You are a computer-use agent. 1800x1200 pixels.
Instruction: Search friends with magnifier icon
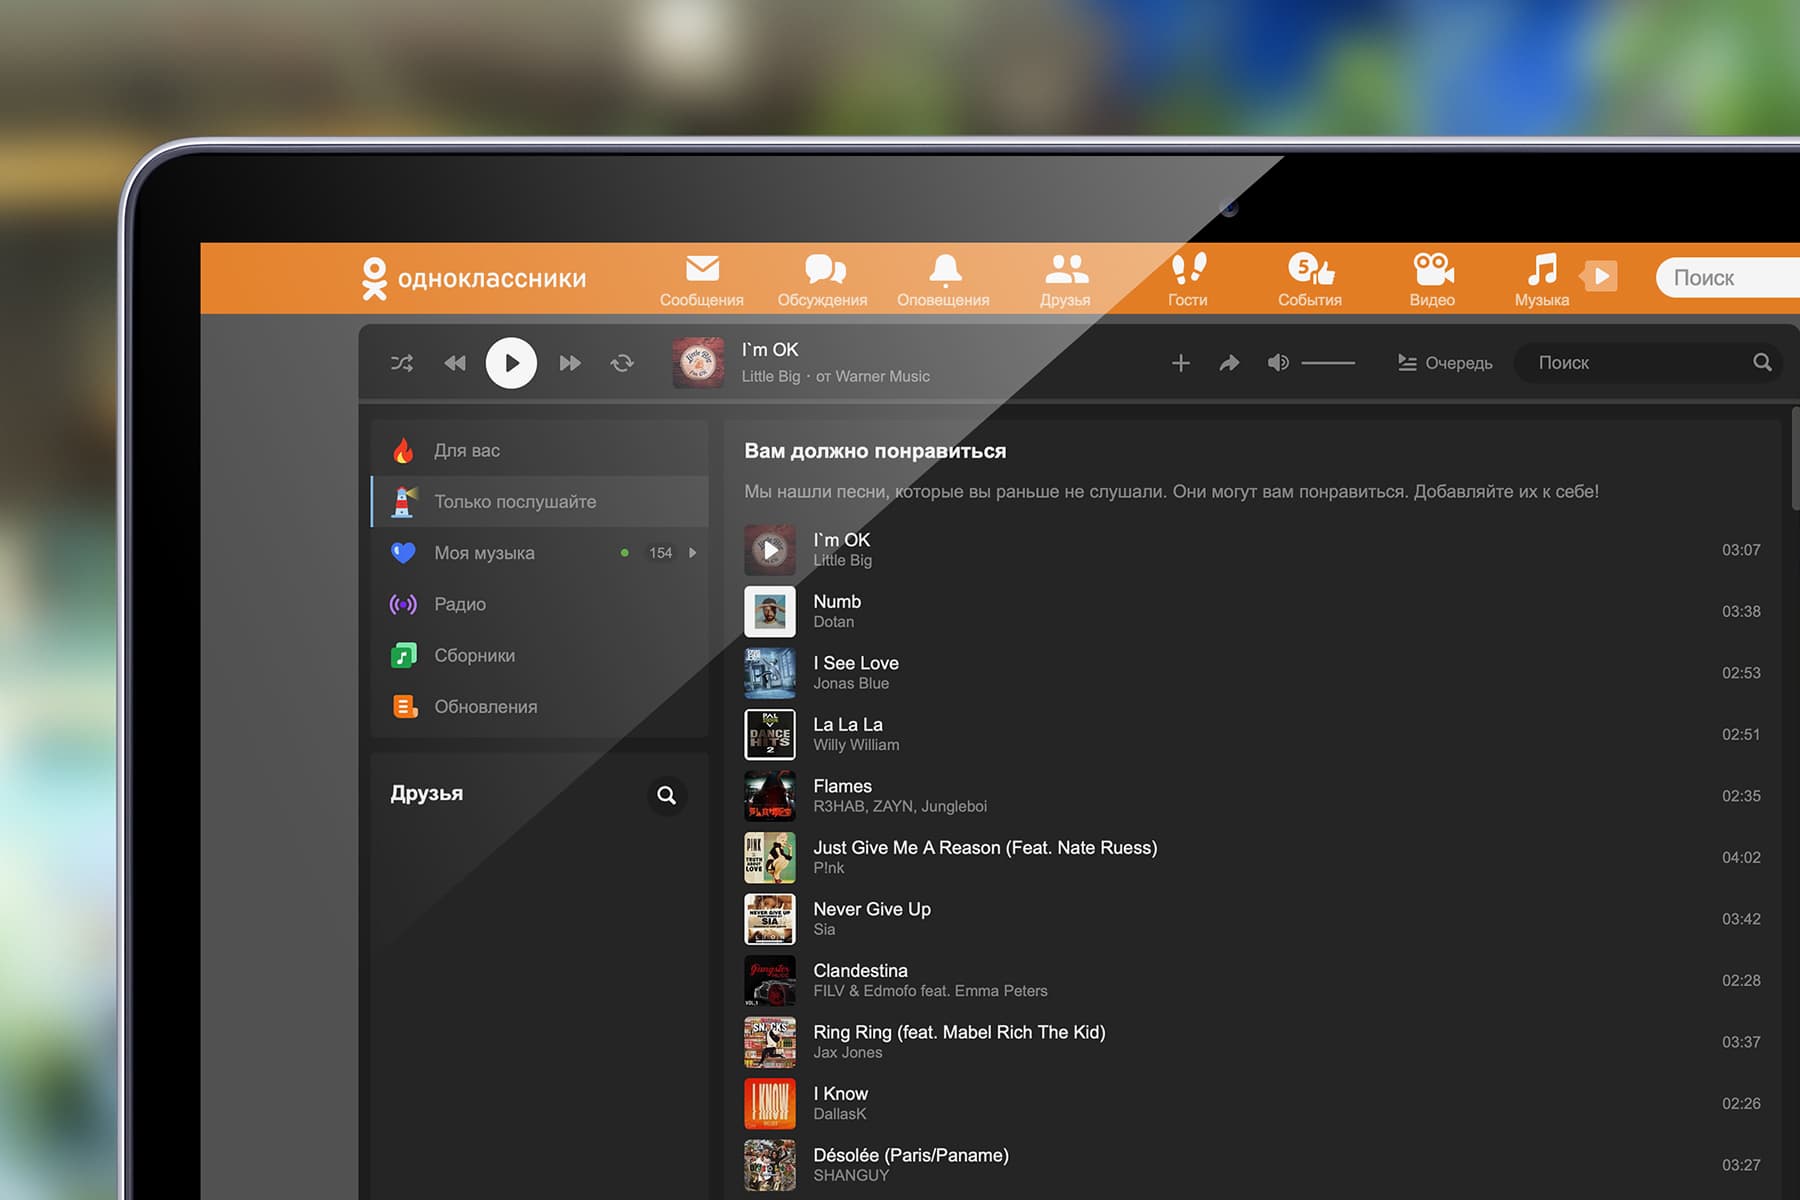coord(666,795)
